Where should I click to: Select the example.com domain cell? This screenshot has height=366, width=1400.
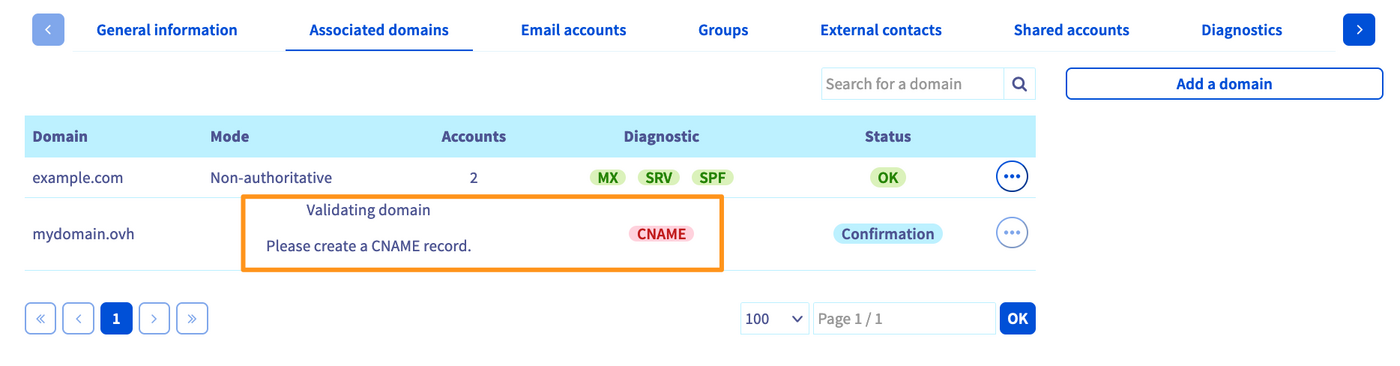[x=78, y=178]
